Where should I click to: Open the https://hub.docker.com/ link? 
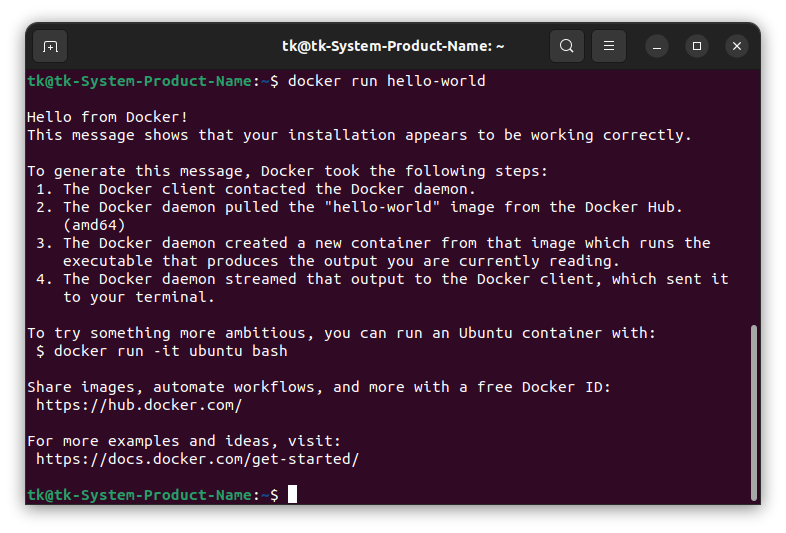point(139,405)
